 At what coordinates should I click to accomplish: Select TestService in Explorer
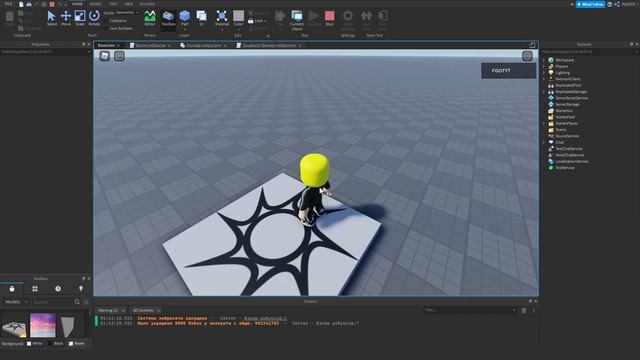tap(564, 168)
